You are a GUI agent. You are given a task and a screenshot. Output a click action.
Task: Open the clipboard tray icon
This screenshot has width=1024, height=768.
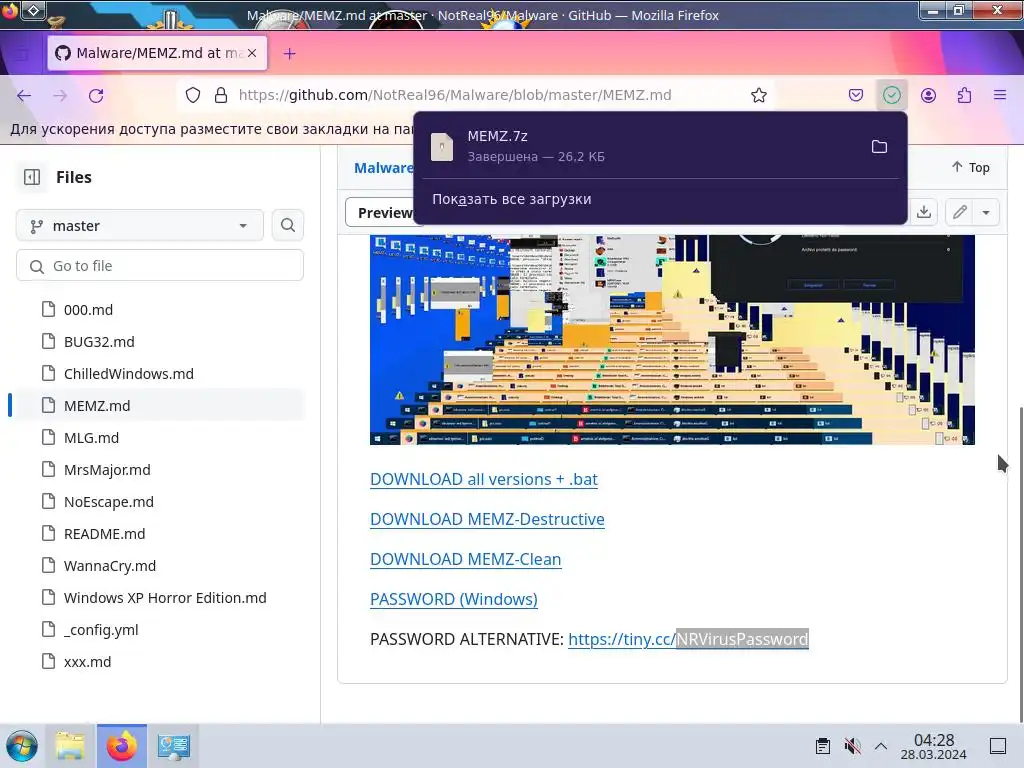(x=823, y=746)
